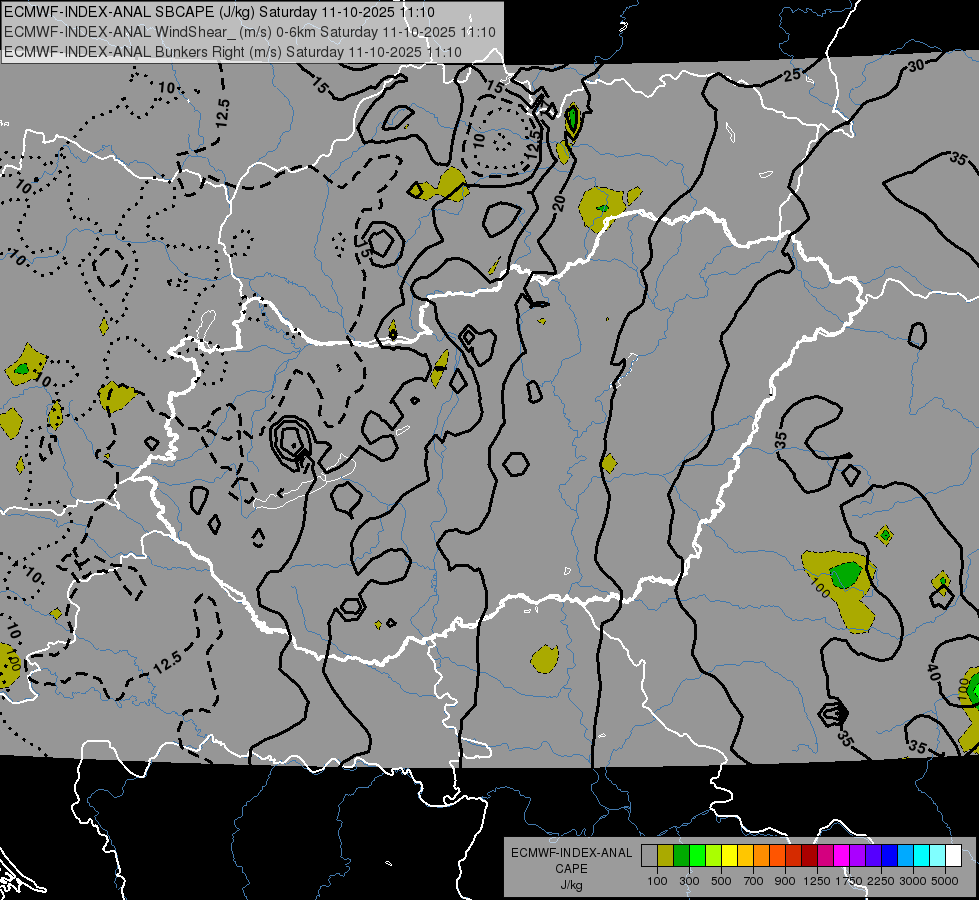The width and height of the screenshot is (979, 900).
Task: Click the contour label 30
Action: click(x=916, y=66)
